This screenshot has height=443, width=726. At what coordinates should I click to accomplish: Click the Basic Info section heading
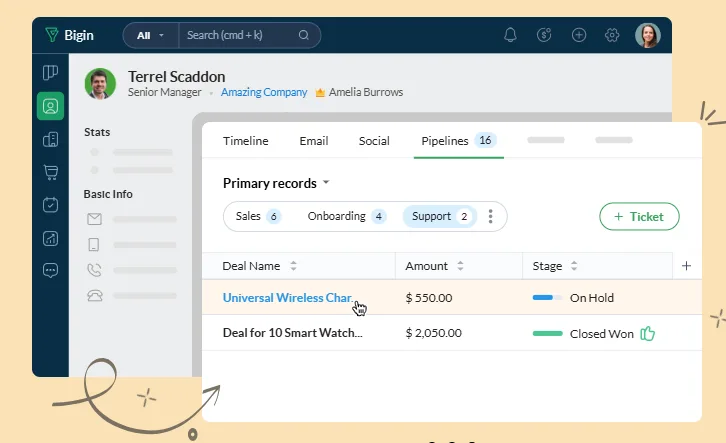click(x=108, y=194)
